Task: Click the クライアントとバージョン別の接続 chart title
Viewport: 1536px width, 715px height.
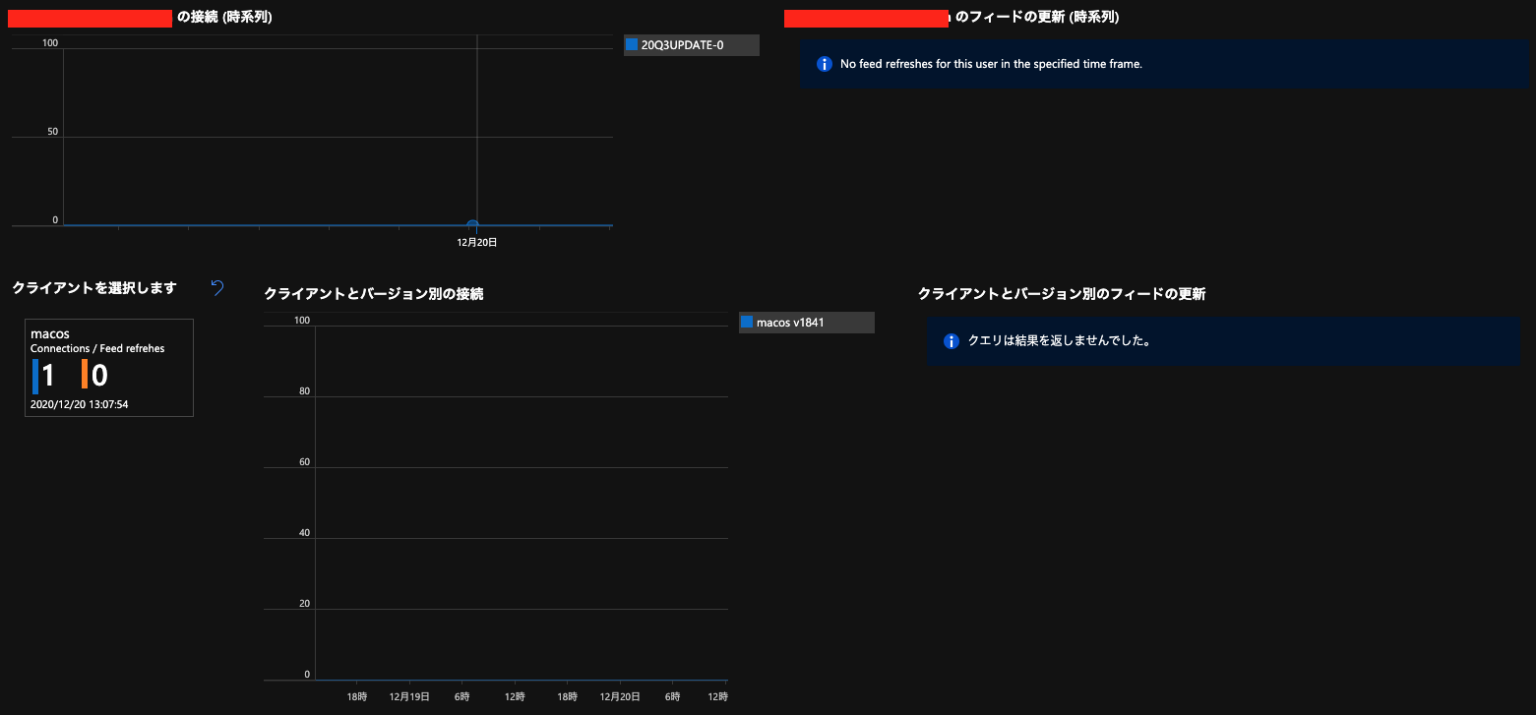Action: 374,294
